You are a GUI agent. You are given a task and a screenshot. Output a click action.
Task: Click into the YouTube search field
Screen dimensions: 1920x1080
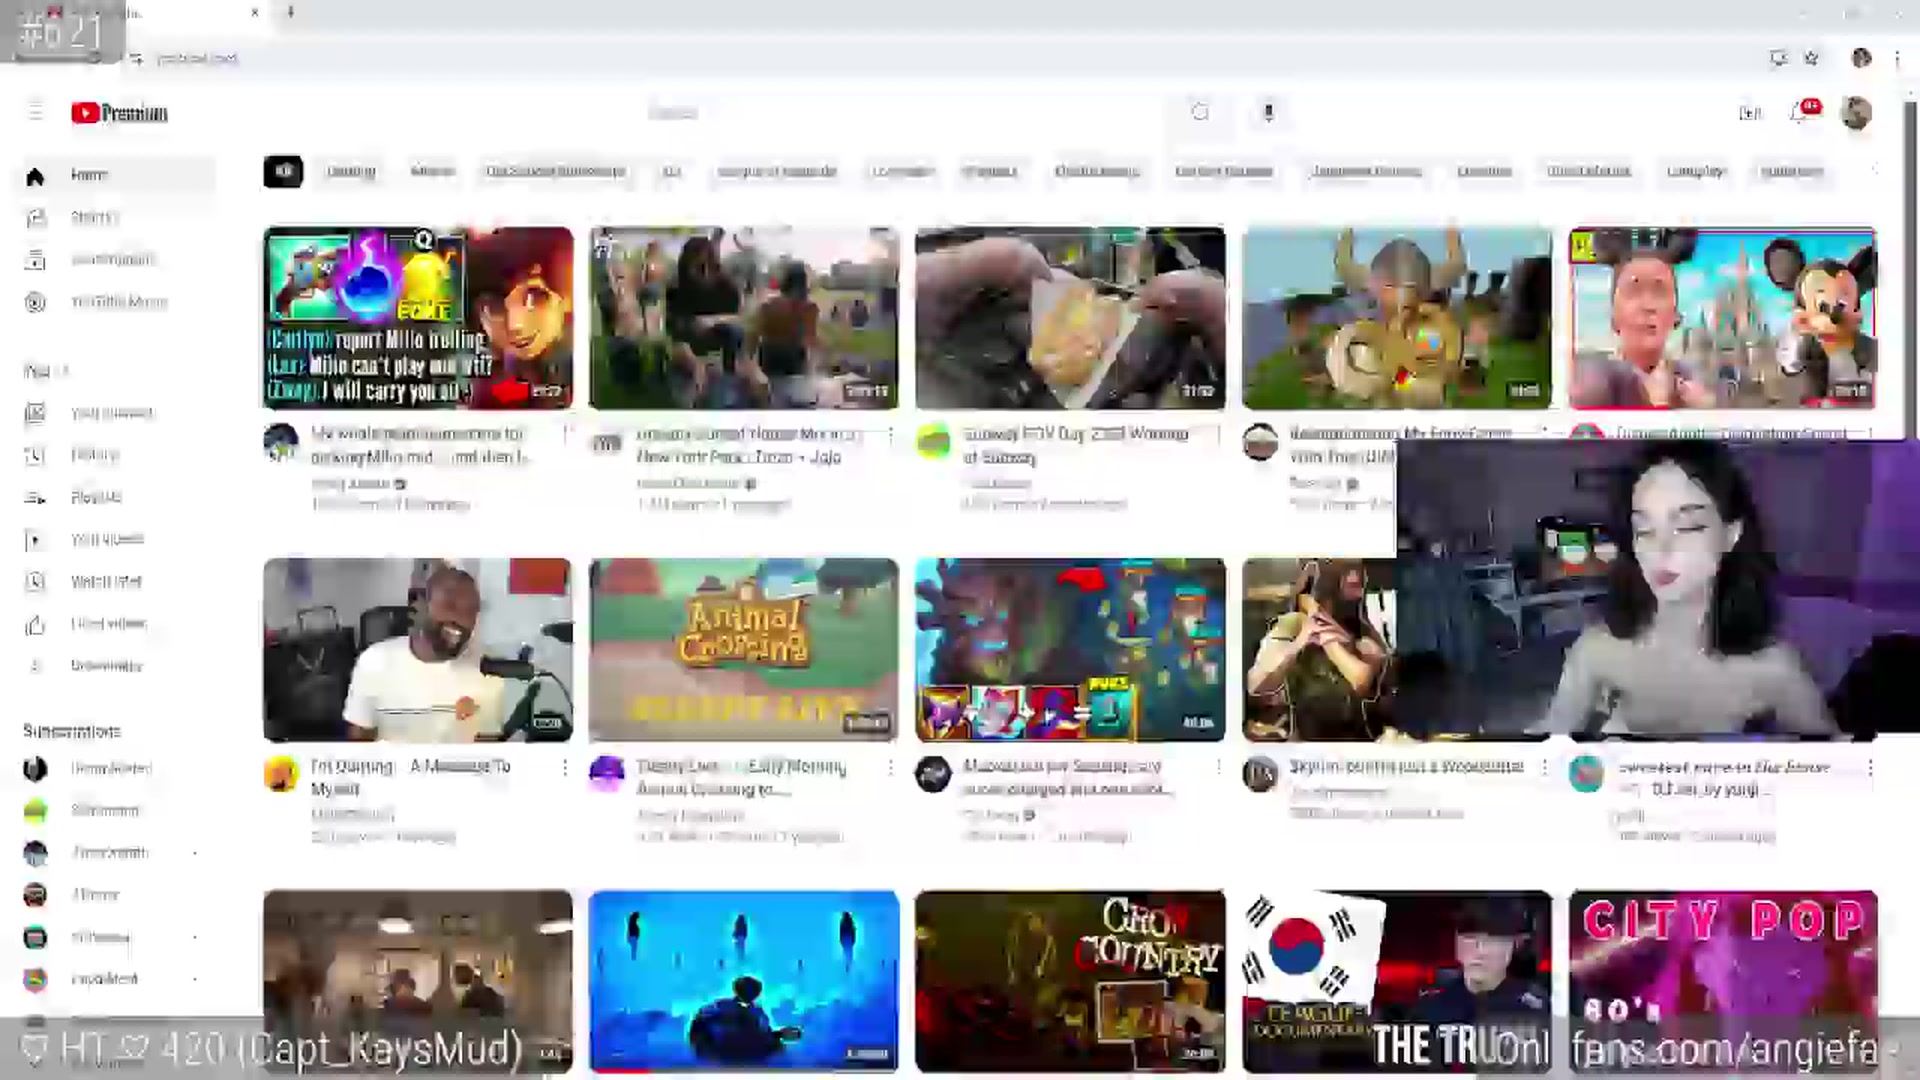(x=900, y=112)
